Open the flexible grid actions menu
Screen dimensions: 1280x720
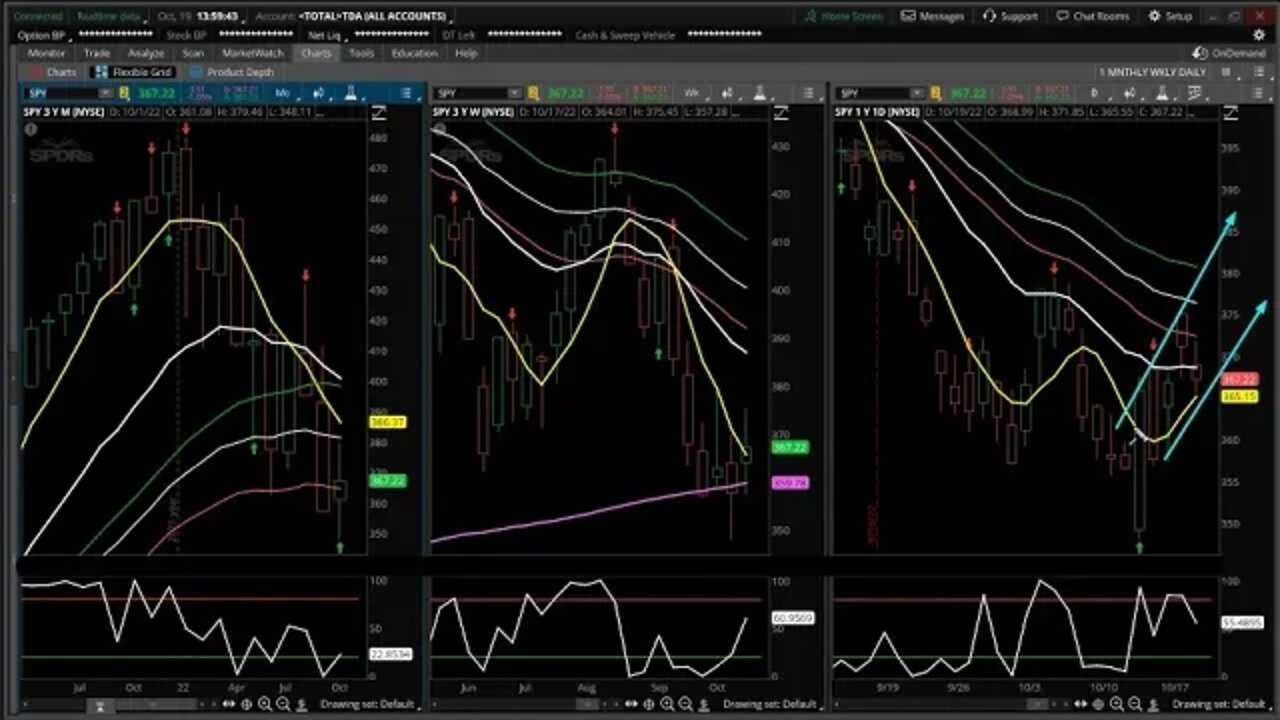coord(1258,72)
